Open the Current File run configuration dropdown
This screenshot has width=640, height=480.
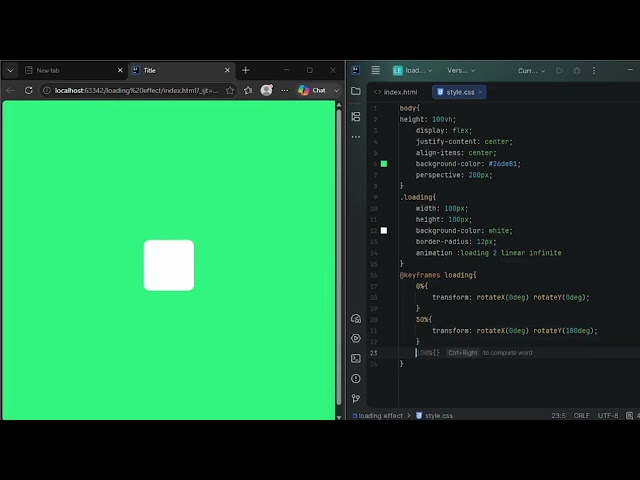tap(531, 71)
